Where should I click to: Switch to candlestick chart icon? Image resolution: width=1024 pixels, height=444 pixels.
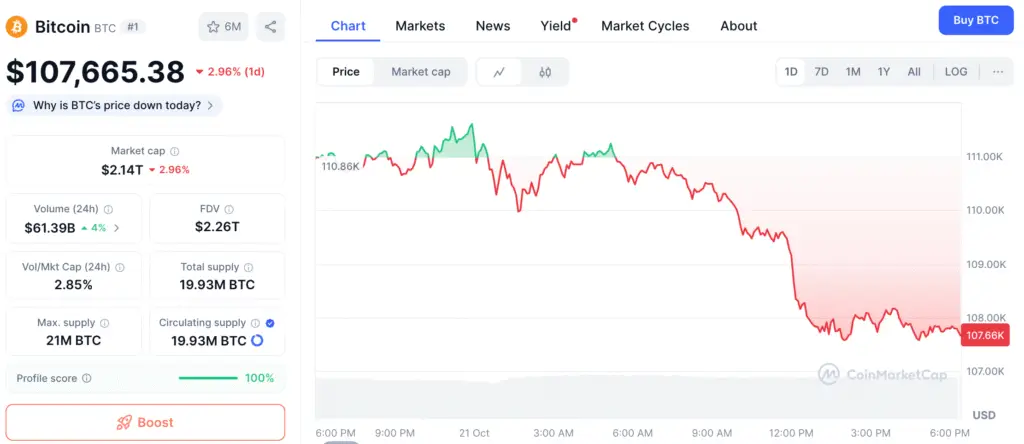(x=545, y=72)
